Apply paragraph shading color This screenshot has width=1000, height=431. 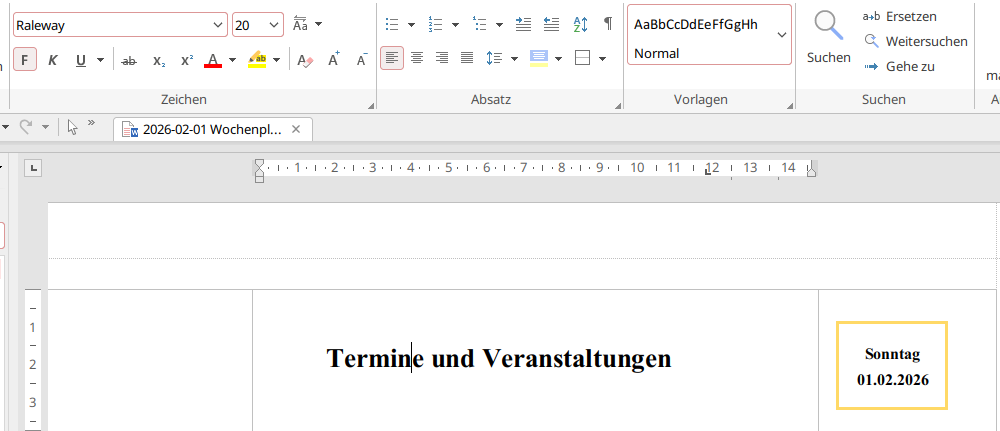[539, 59]
